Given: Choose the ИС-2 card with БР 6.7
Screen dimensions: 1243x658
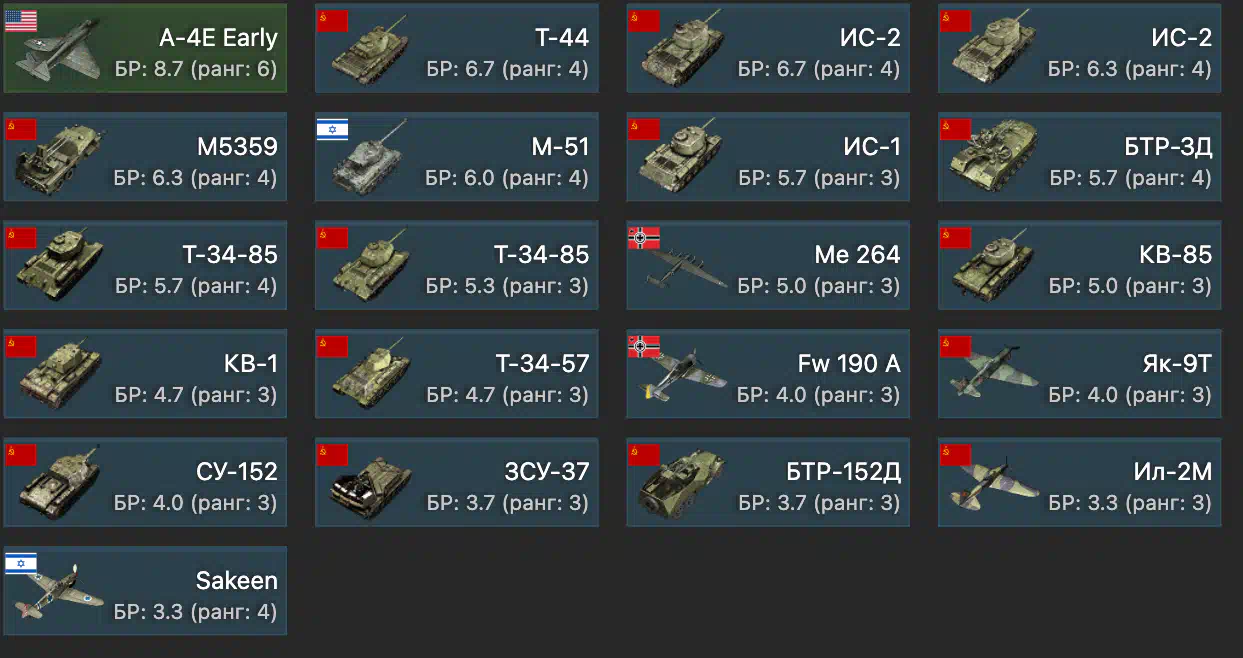Looking at the screenshot, I should pos(768,48).
